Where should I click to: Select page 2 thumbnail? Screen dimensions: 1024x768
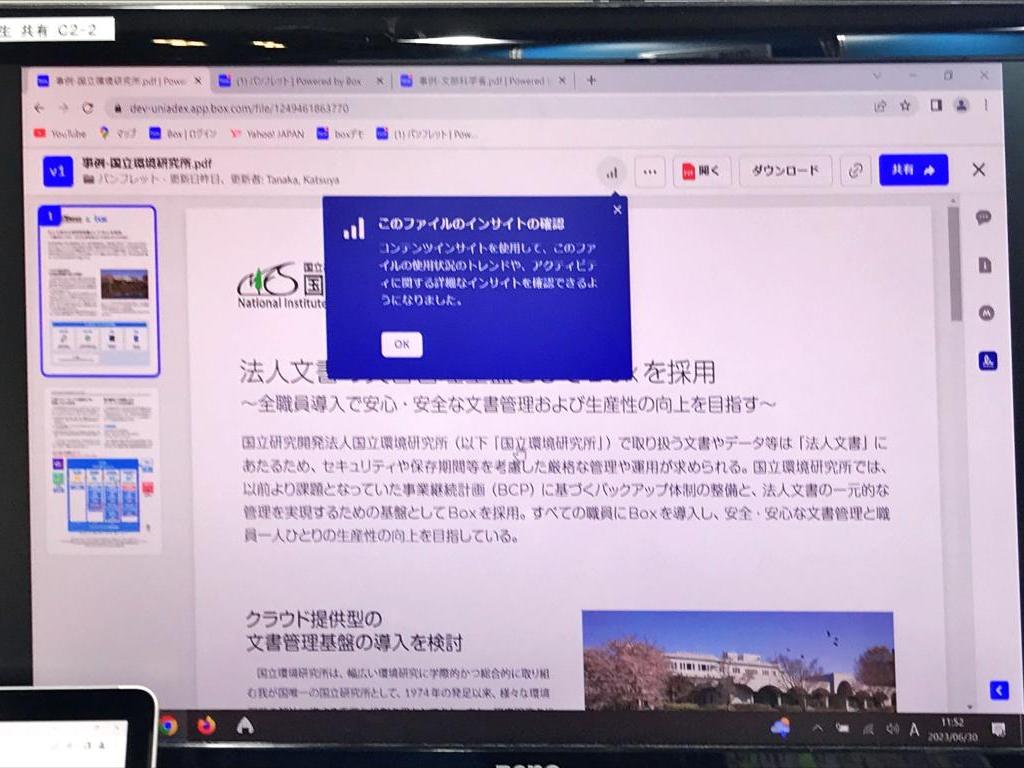tap(104, 470)
